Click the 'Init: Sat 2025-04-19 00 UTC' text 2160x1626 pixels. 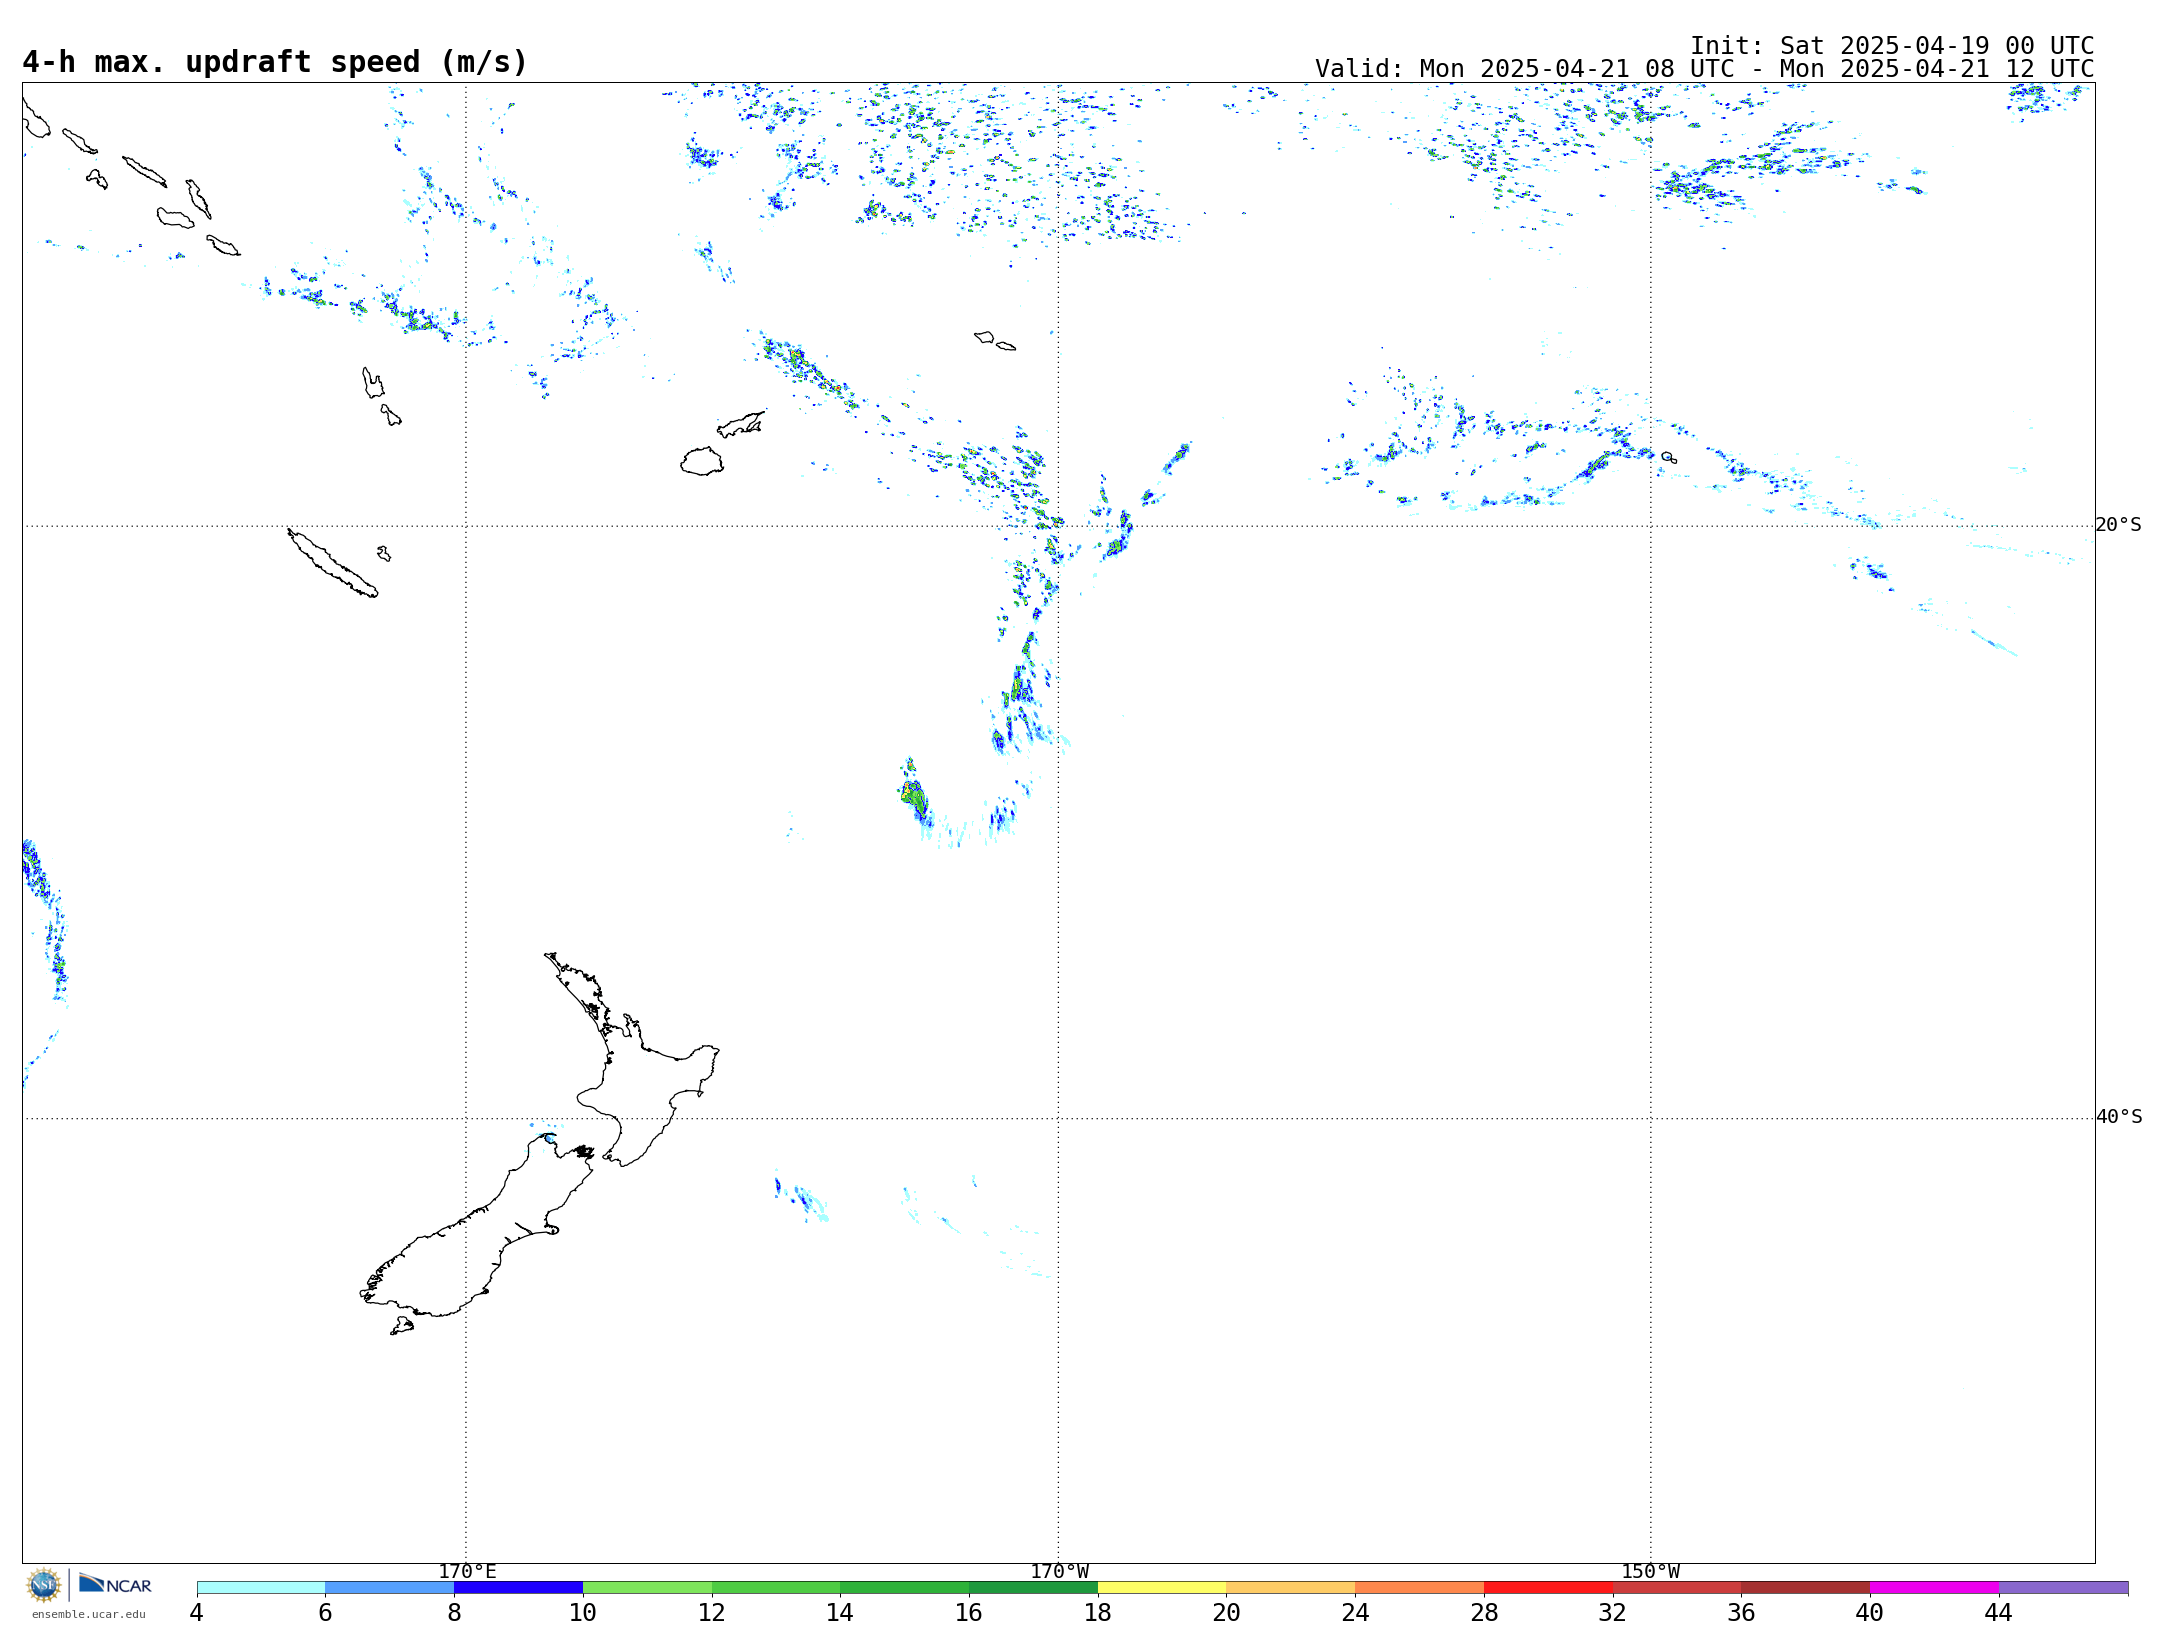[1892, 46]
